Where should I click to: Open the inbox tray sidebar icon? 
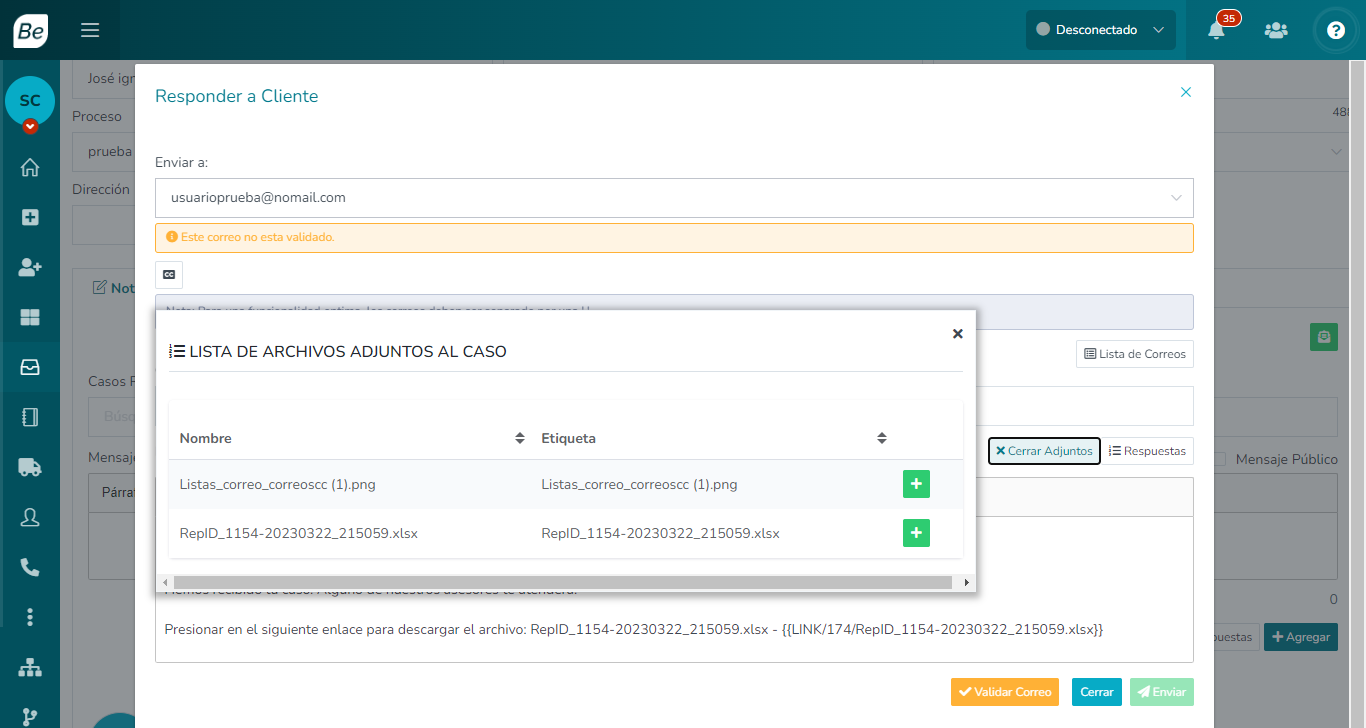click(x=30, y=367)
